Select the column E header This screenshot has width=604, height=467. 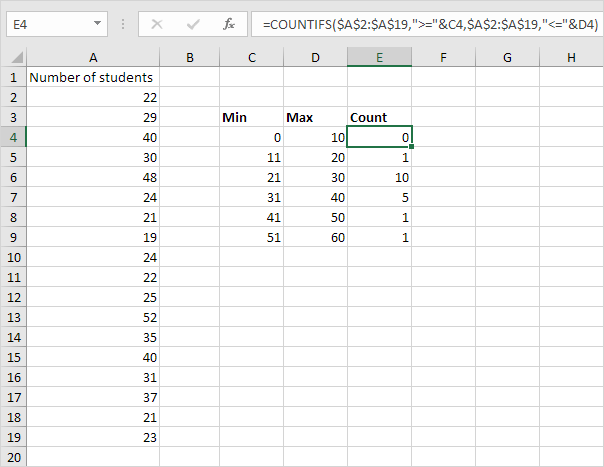(379, 57)
